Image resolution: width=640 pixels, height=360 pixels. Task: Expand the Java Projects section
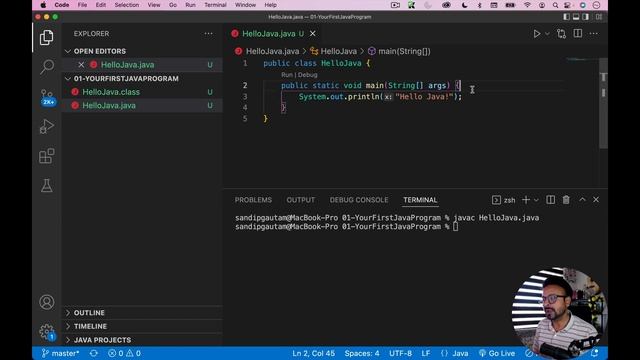click(141, 340)
